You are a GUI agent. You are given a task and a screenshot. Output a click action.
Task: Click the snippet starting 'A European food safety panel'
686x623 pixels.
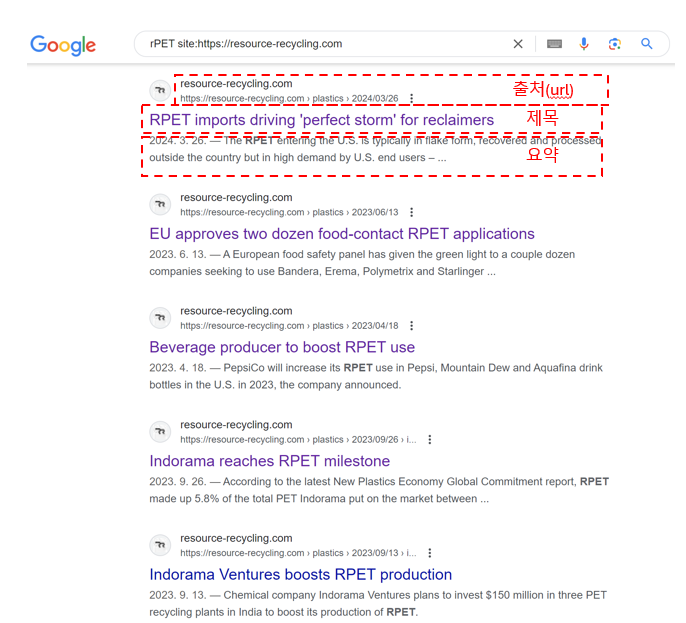coord(362,263)
